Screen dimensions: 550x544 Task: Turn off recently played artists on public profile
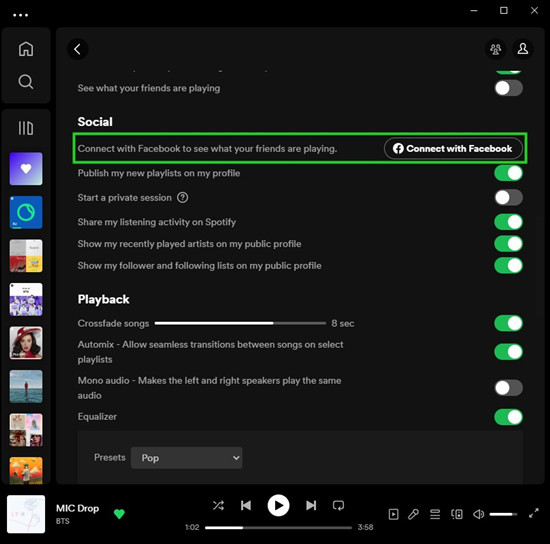coord(508,244)
